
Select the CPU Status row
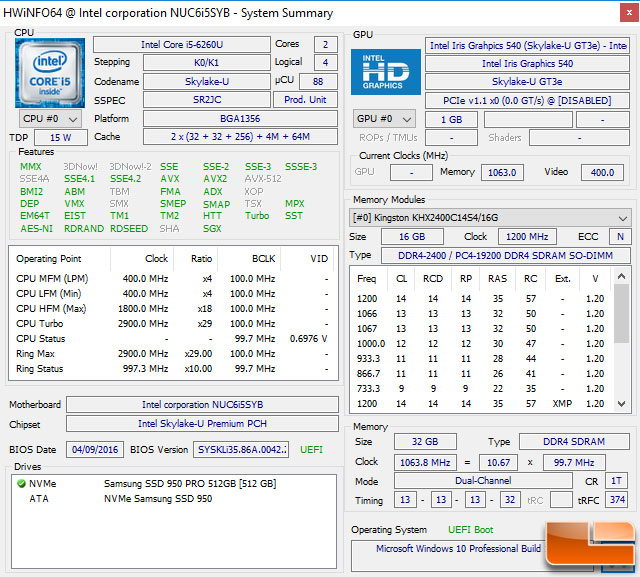pyautogui.click(x=173, y=339)
